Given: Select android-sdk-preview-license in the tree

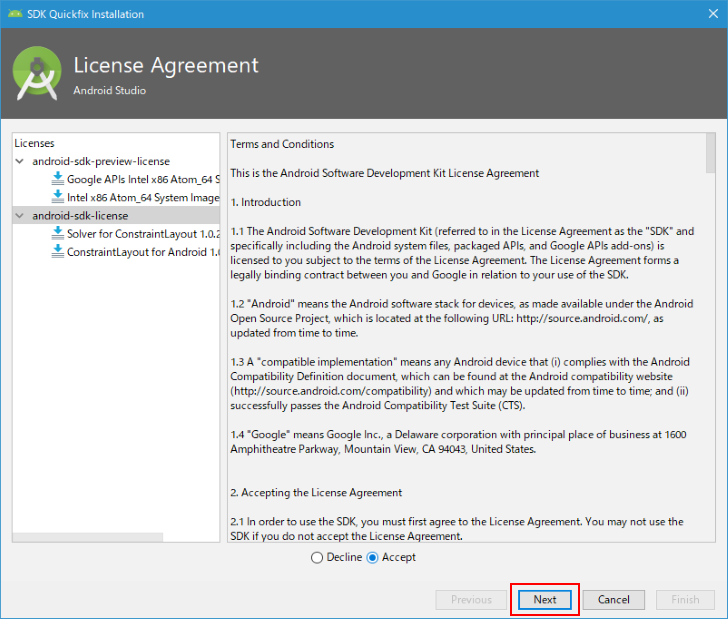Looking at the screenshot, I should (x=101, y=161).
